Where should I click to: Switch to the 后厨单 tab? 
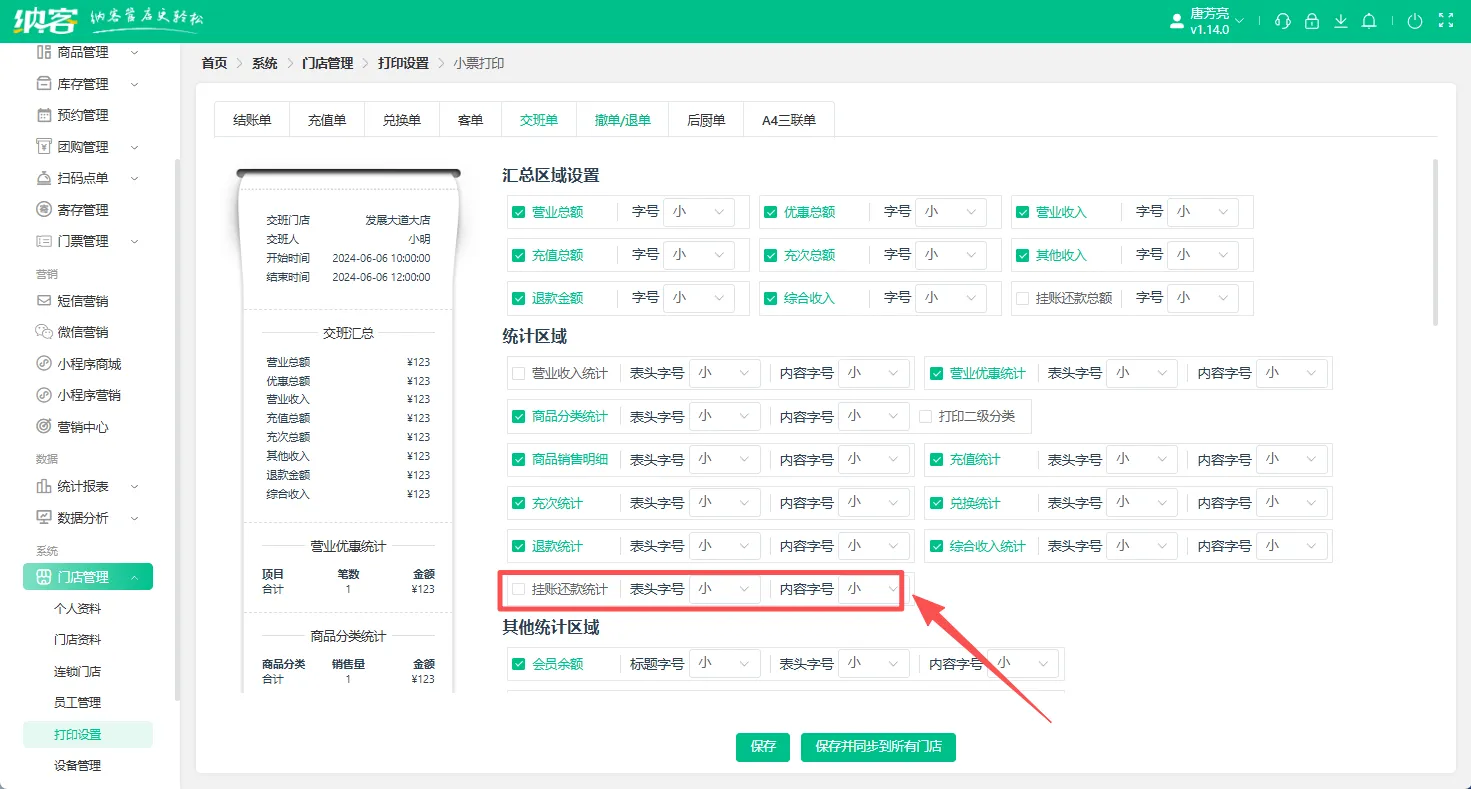(x=705, y=118)
